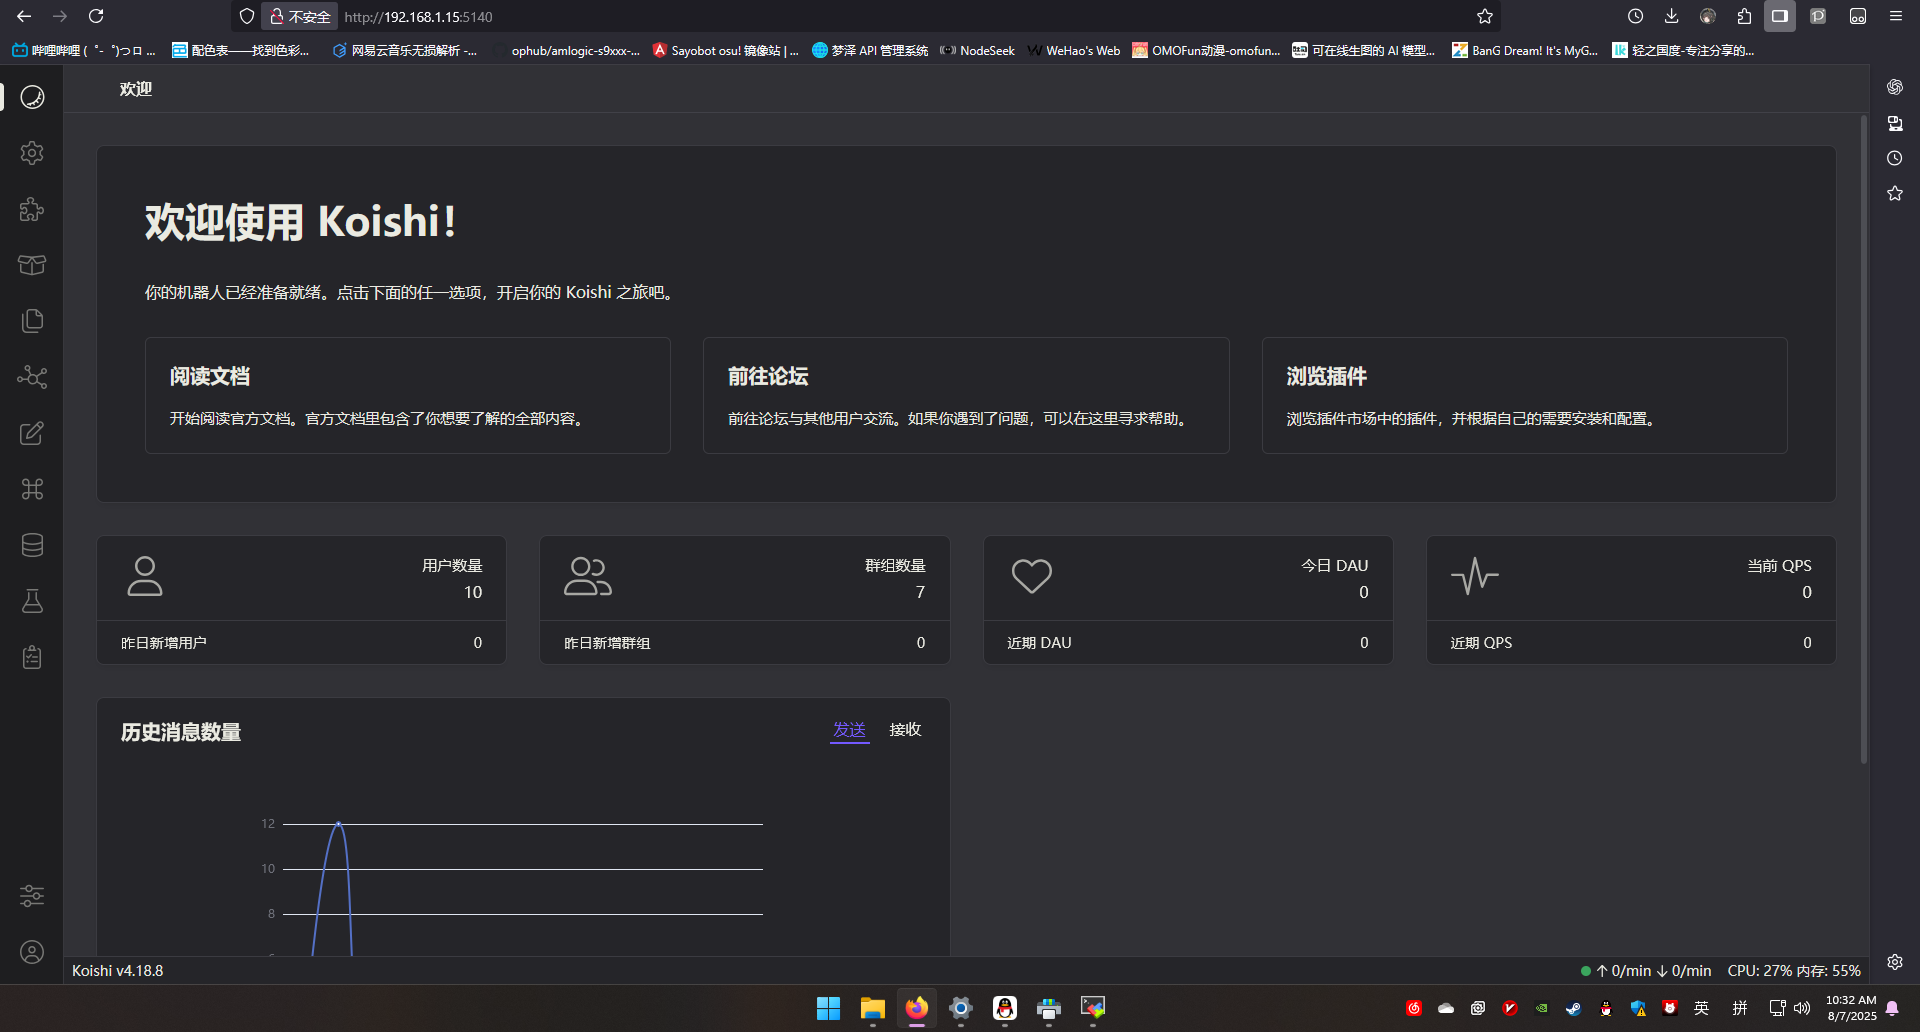Viewport: 1920px width, 1032px height.
Task: Toggle the browser sidebar button
Action: (1780, 16)
